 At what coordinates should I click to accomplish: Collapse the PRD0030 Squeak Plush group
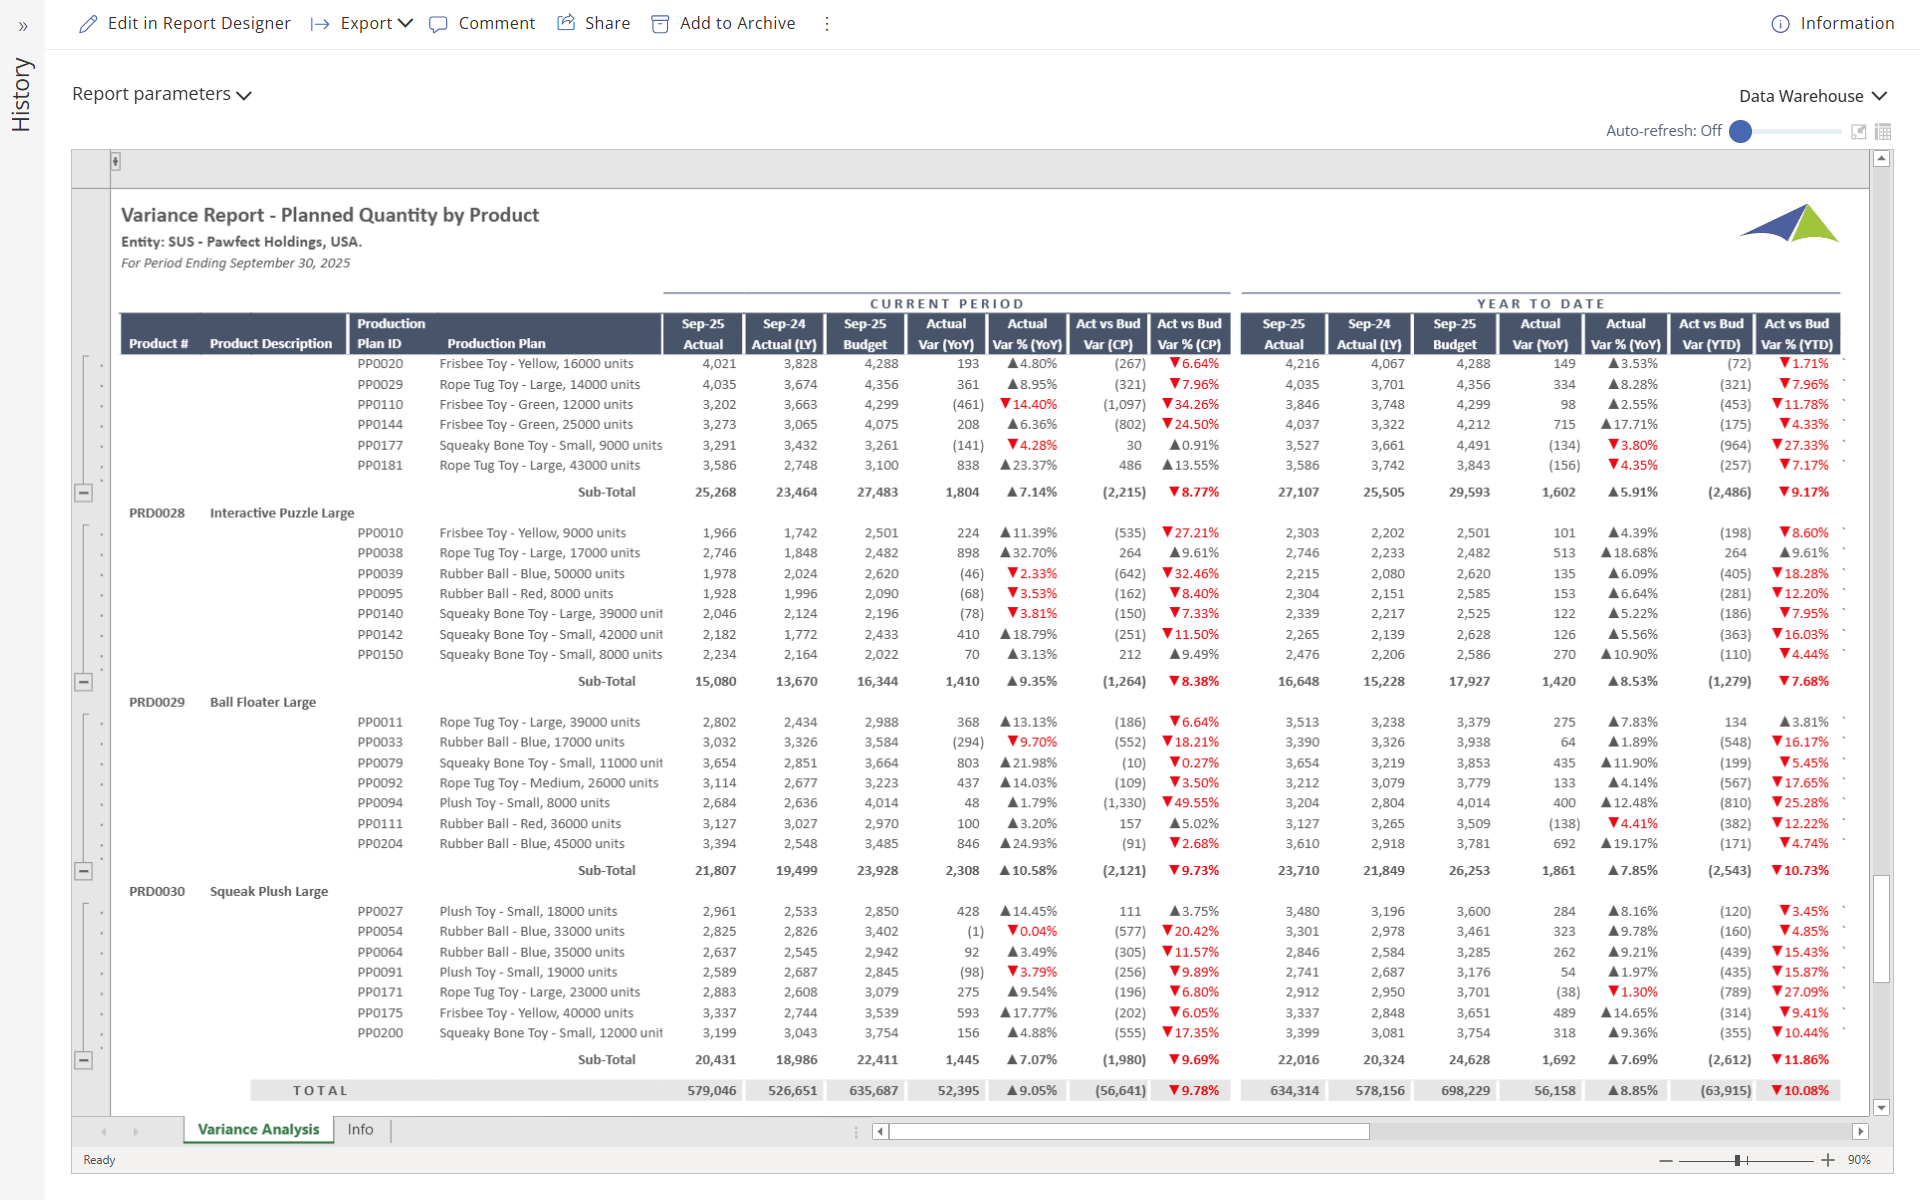pos(84,1060)
